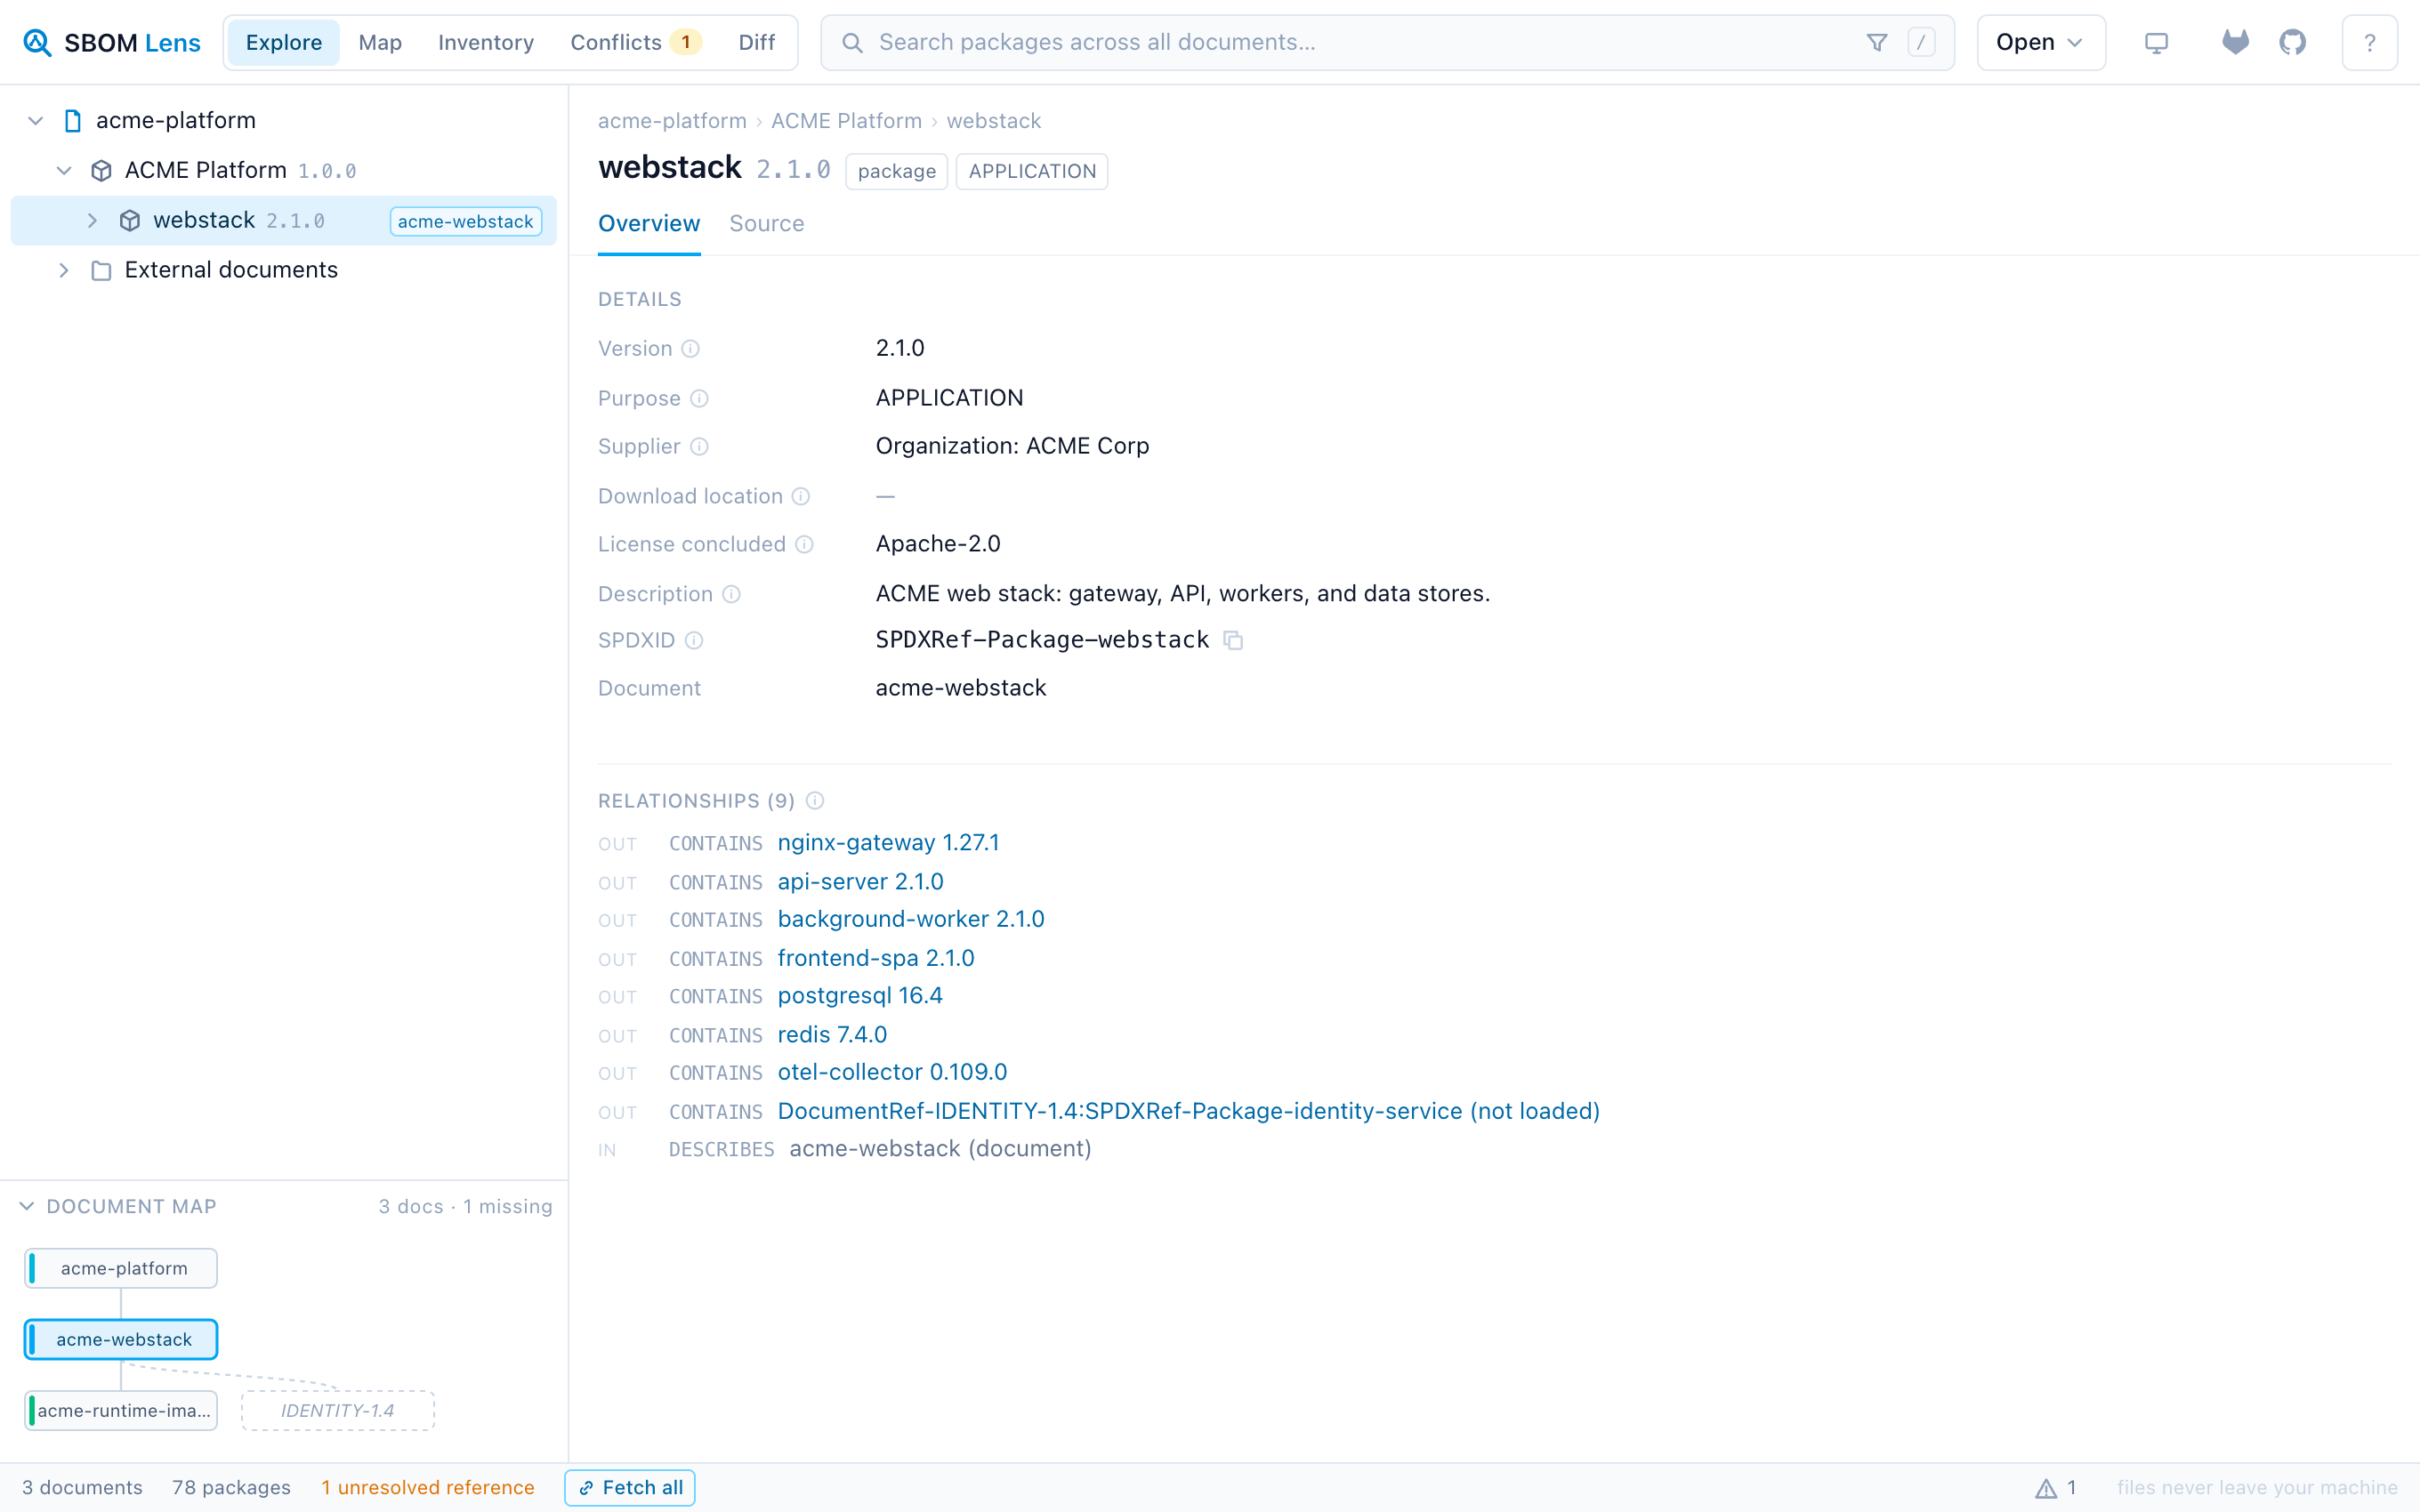The width and height of the screenshot is (2420, 1512).
Task: Select the acme-platform node in document map
Action: [121, 1269]
